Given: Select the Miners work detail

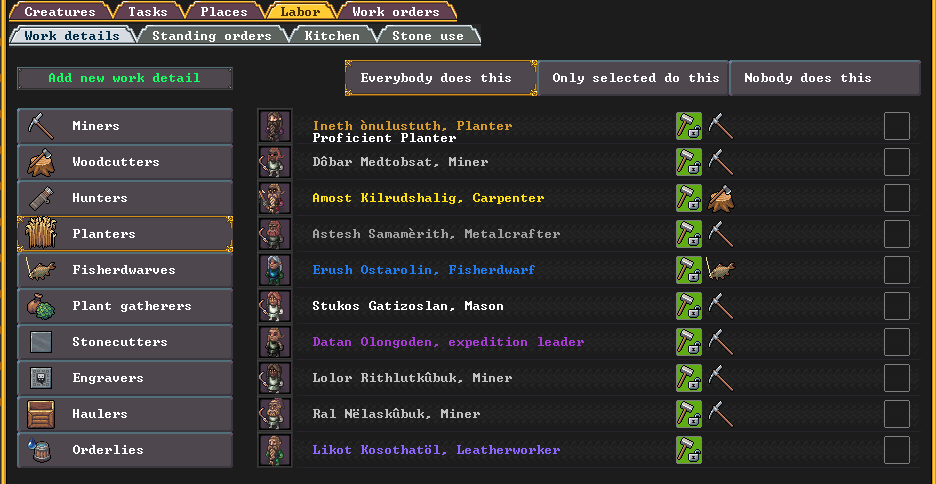Looking at the screenshot, I should click(x=125, y=126).
